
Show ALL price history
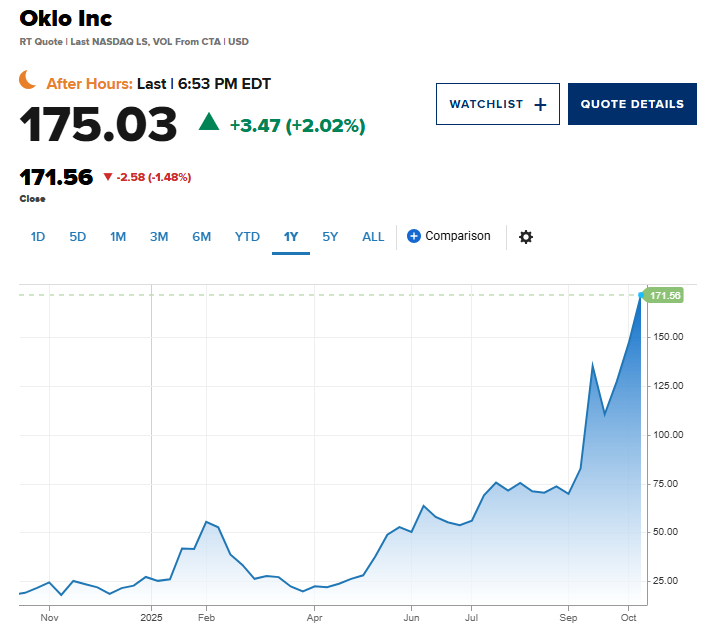point(373,237)
